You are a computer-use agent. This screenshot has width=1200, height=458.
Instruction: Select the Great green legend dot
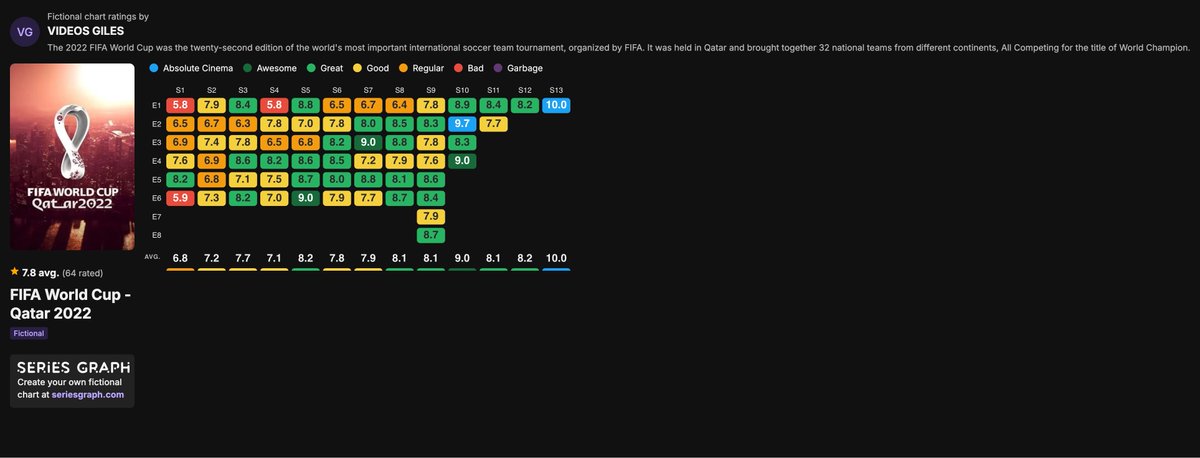pyautogui.click(x=312, y=68)
